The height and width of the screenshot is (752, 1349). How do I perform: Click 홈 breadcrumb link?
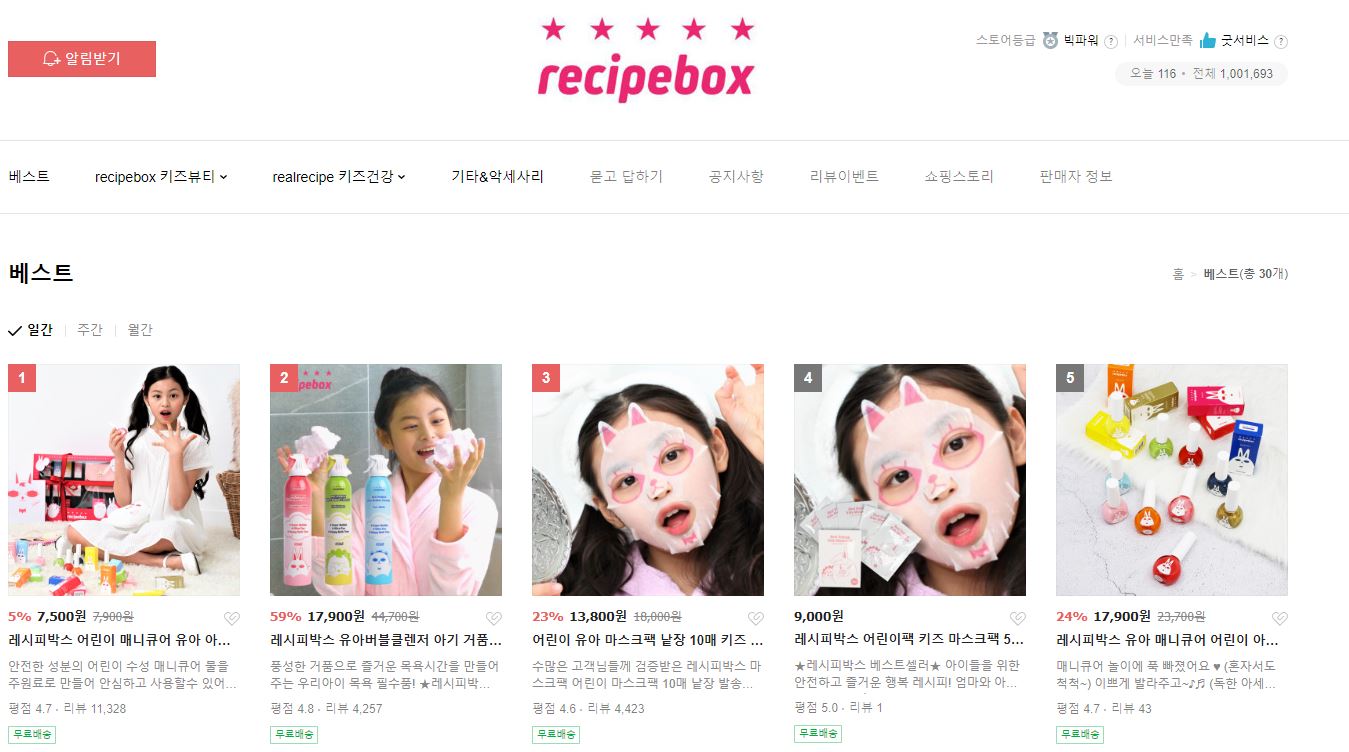pos(1178,274)
